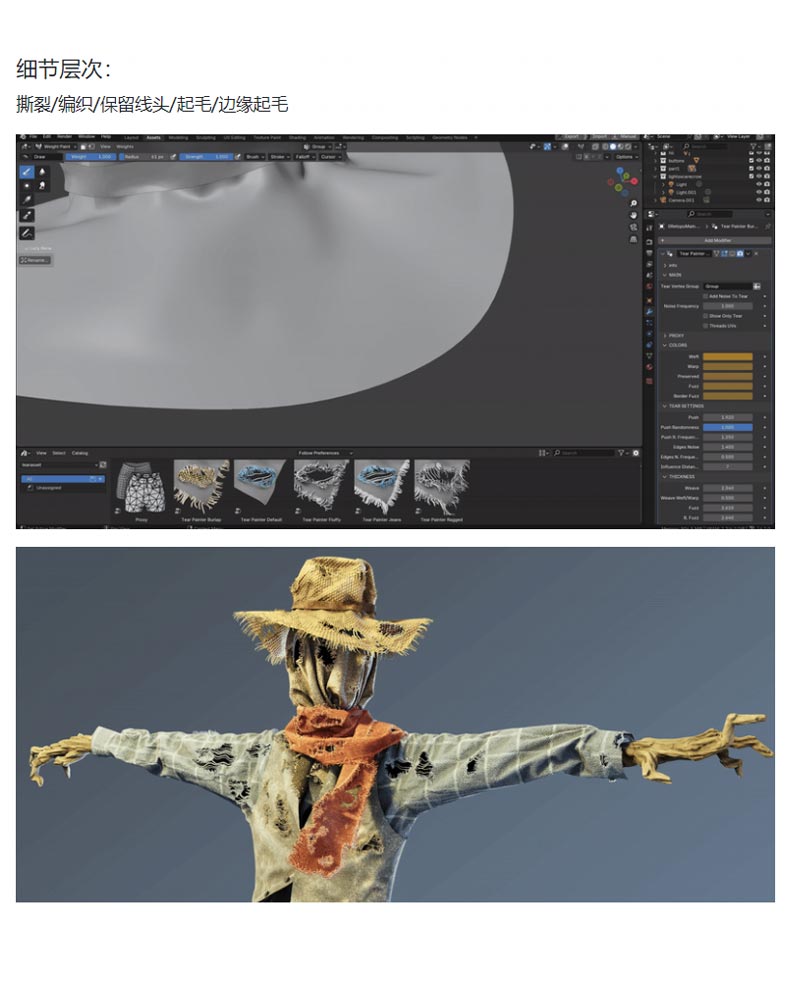
Task: Open the Modifiers wrench properties tab
Action: (x=650, y=312)
